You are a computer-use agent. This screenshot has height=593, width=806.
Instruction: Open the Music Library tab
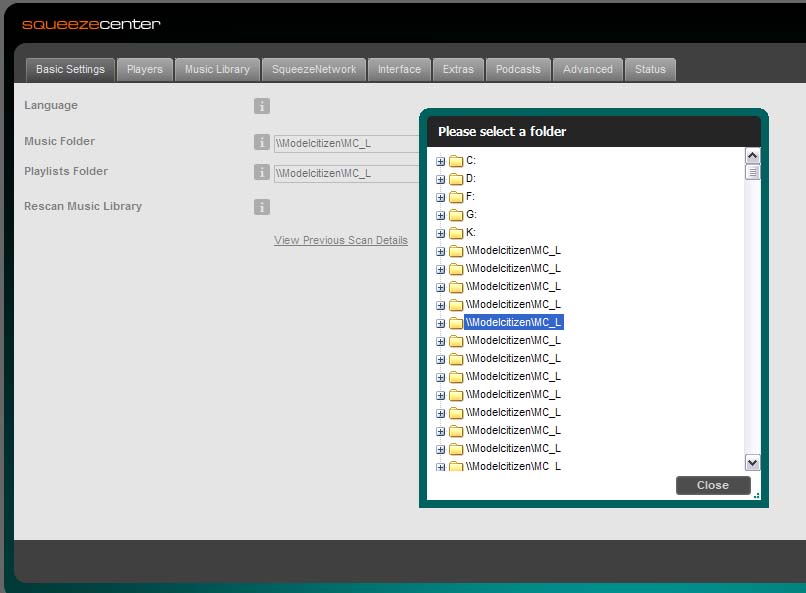point(217,69)
